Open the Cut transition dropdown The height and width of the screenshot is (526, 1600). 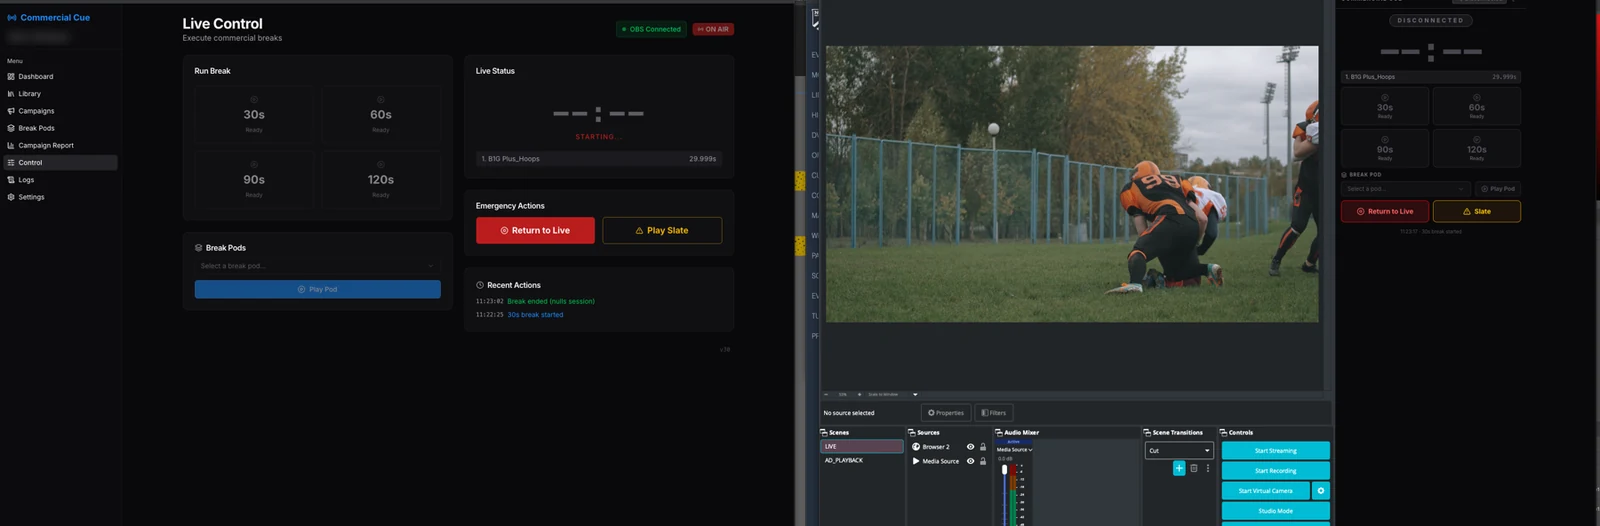1179,451
